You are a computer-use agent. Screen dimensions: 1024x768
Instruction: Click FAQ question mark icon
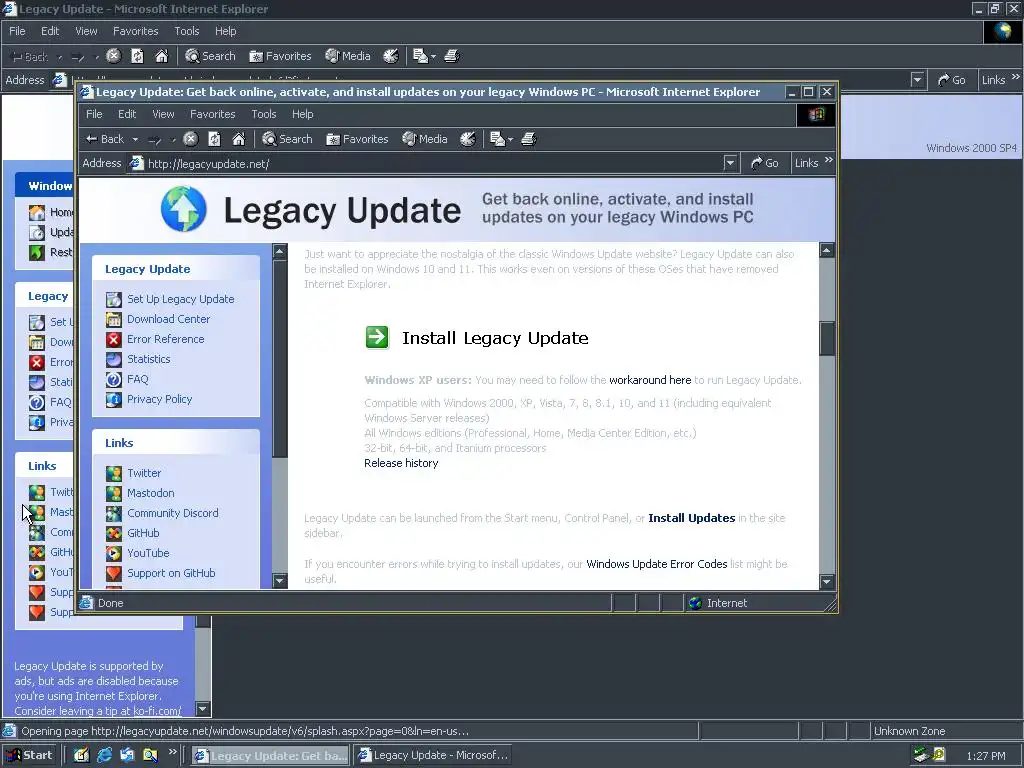click(x=114, y=379)
